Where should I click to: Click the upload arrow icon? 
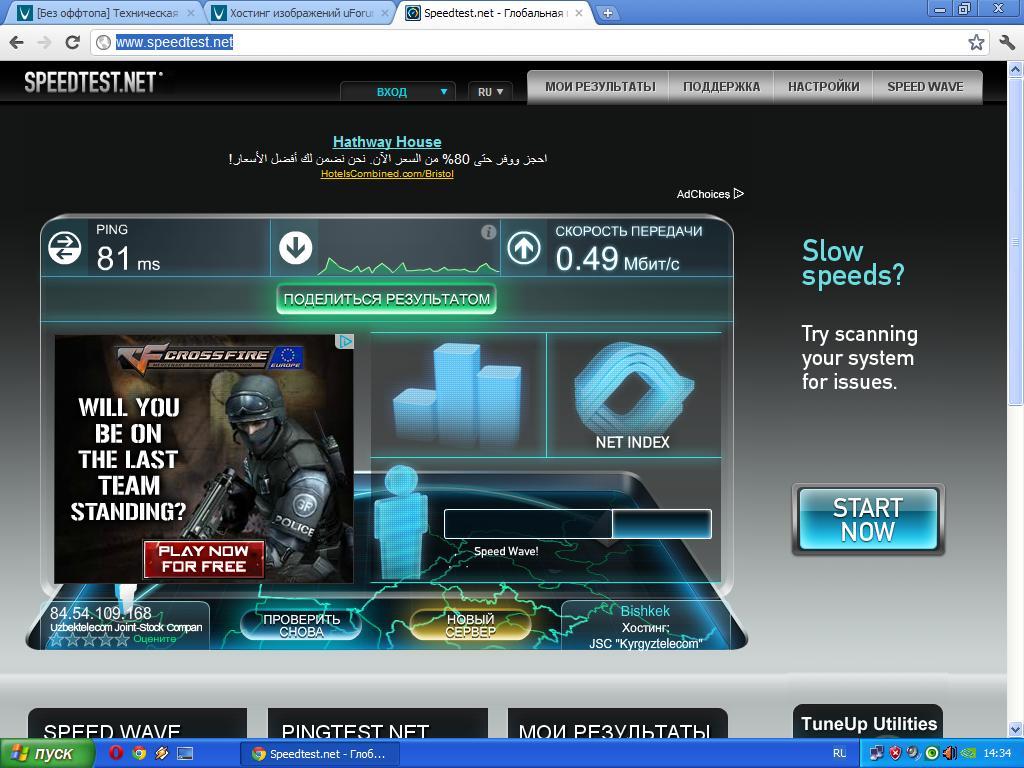pos(524,248)
